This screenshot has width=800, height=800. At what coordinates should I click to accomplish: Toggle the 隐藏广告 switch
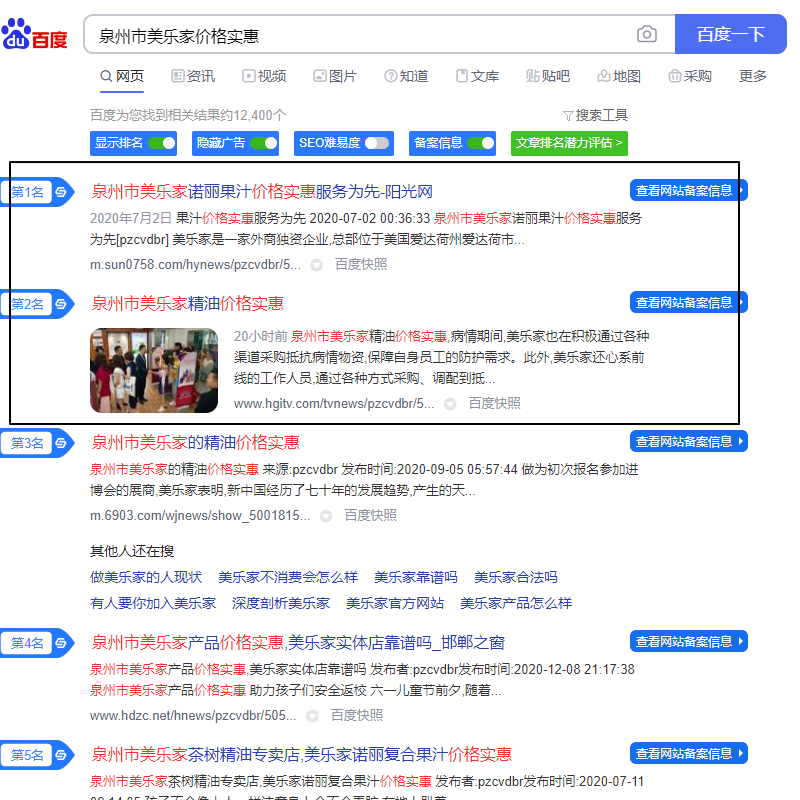263,143
